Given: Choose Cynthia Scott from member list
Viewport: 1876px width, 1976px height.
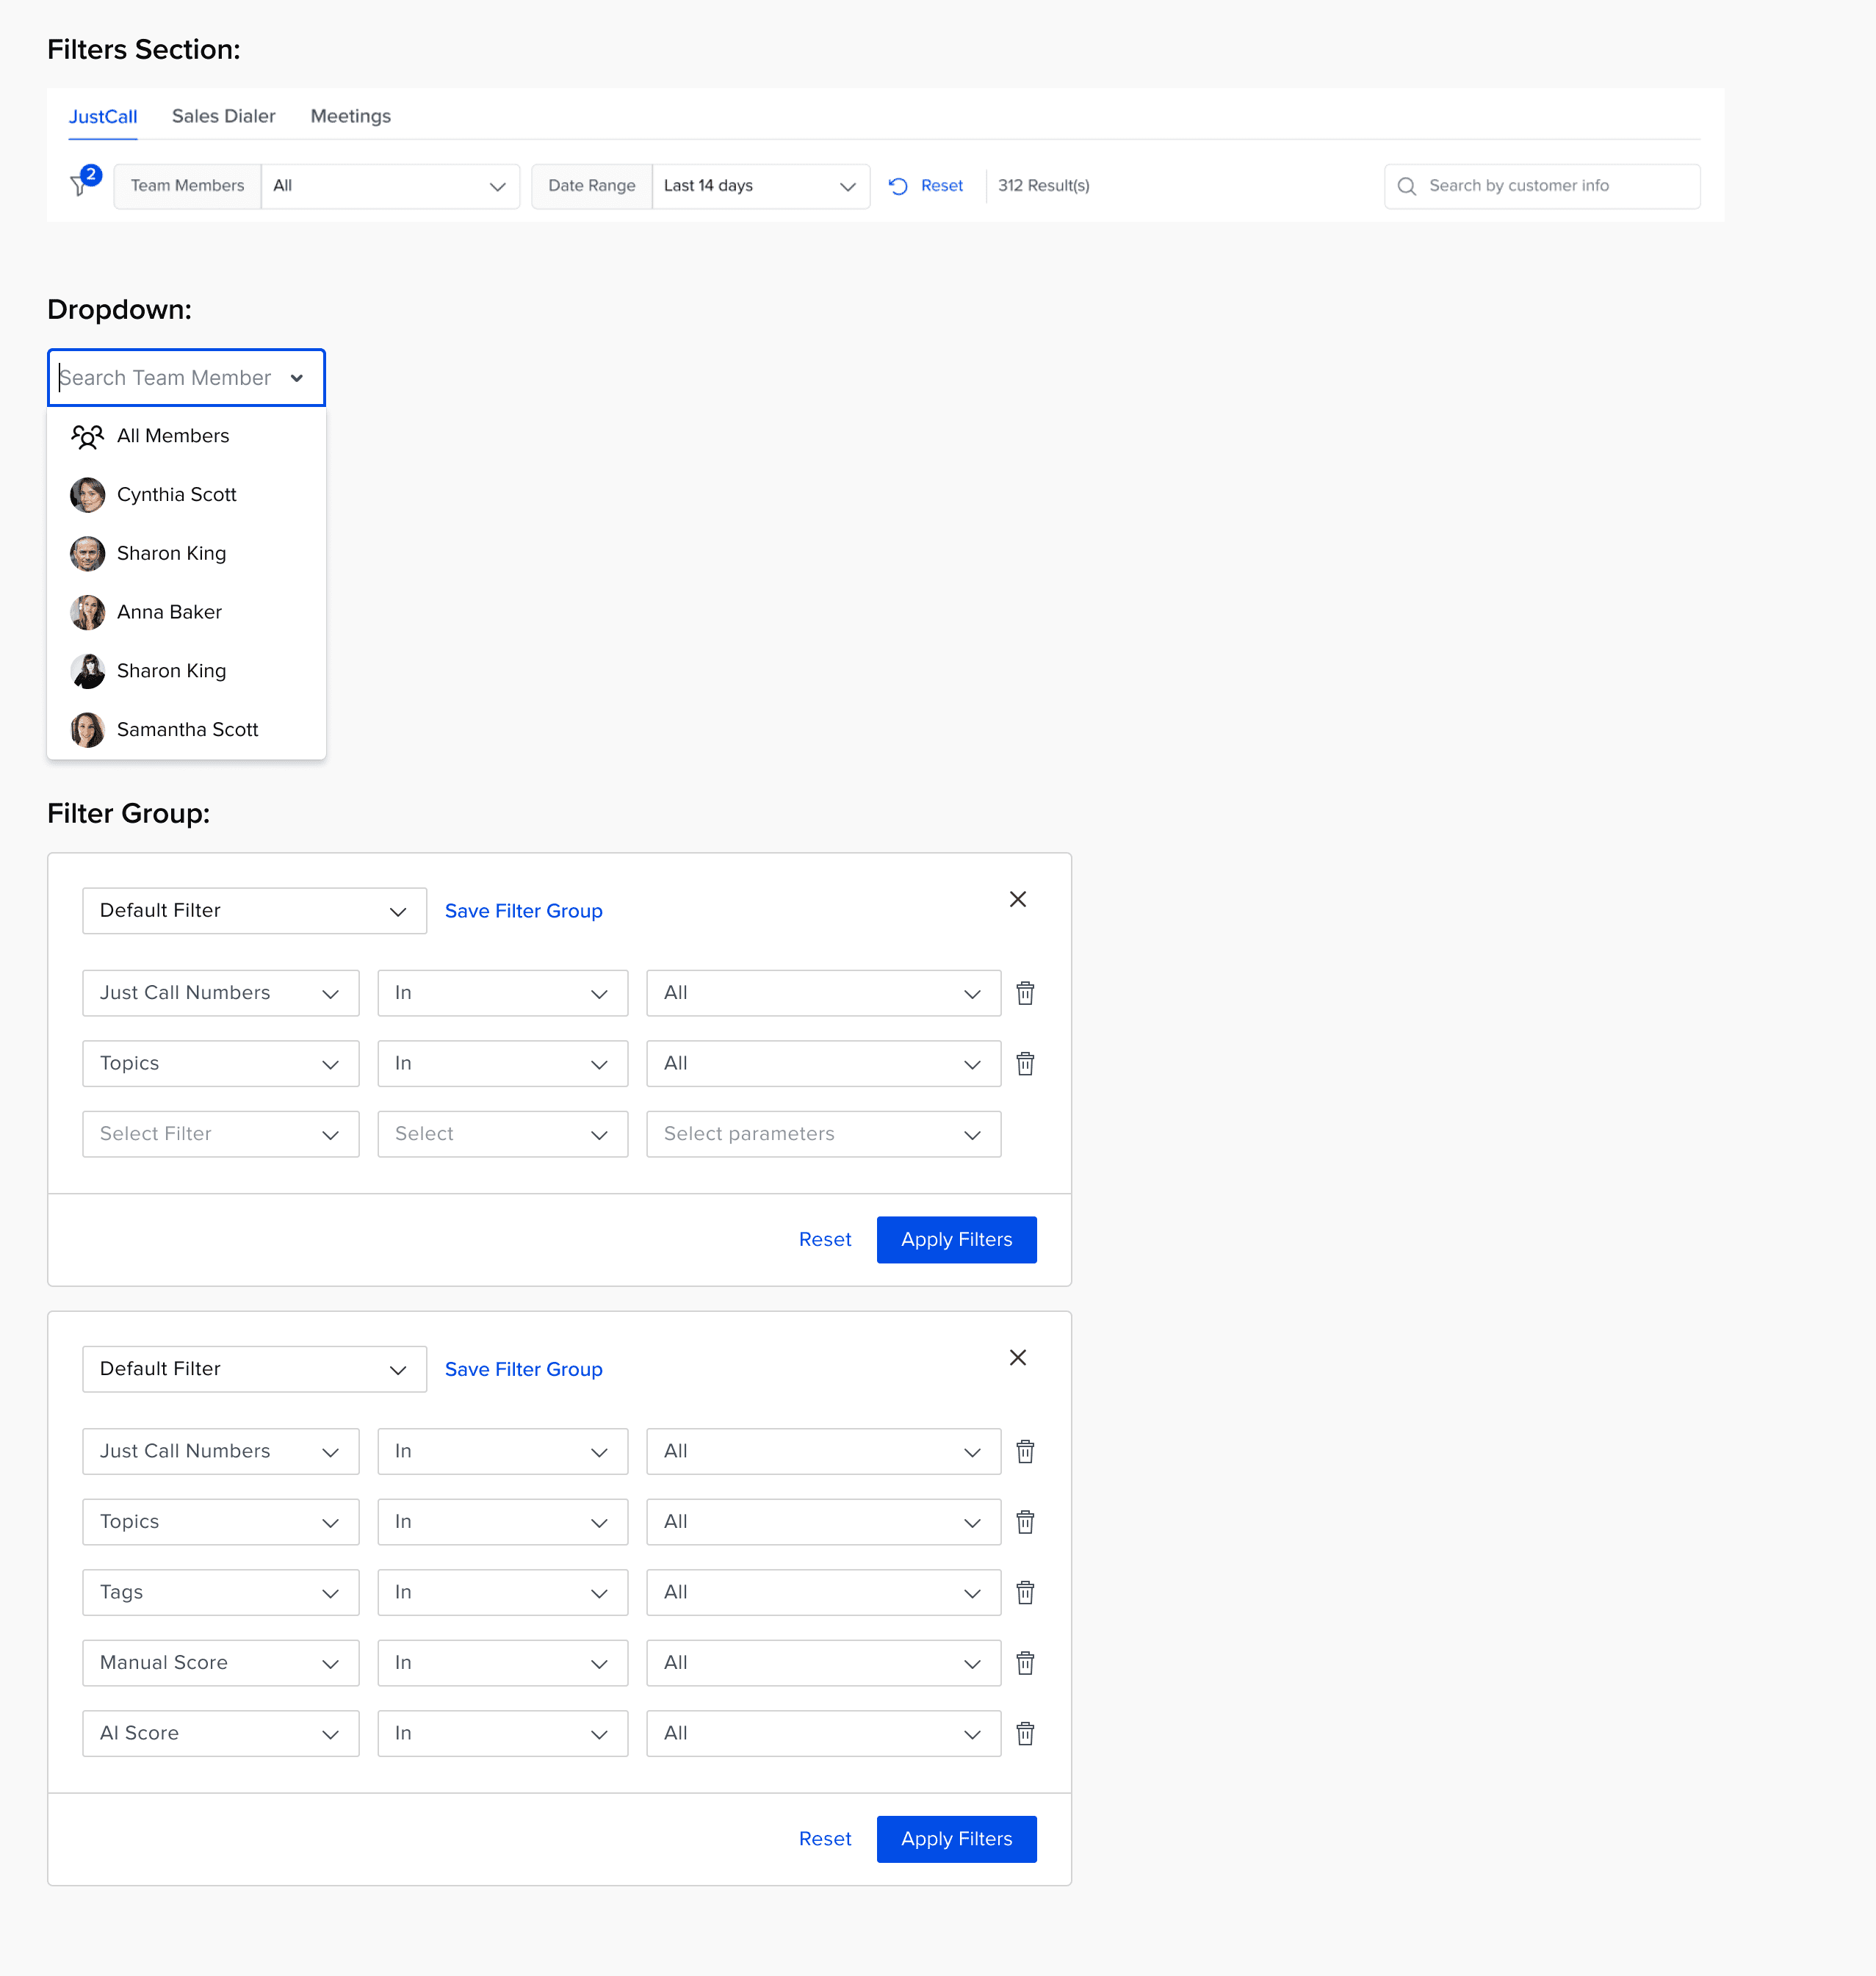Looking at the screenshot, I should [x=176, y=495].
